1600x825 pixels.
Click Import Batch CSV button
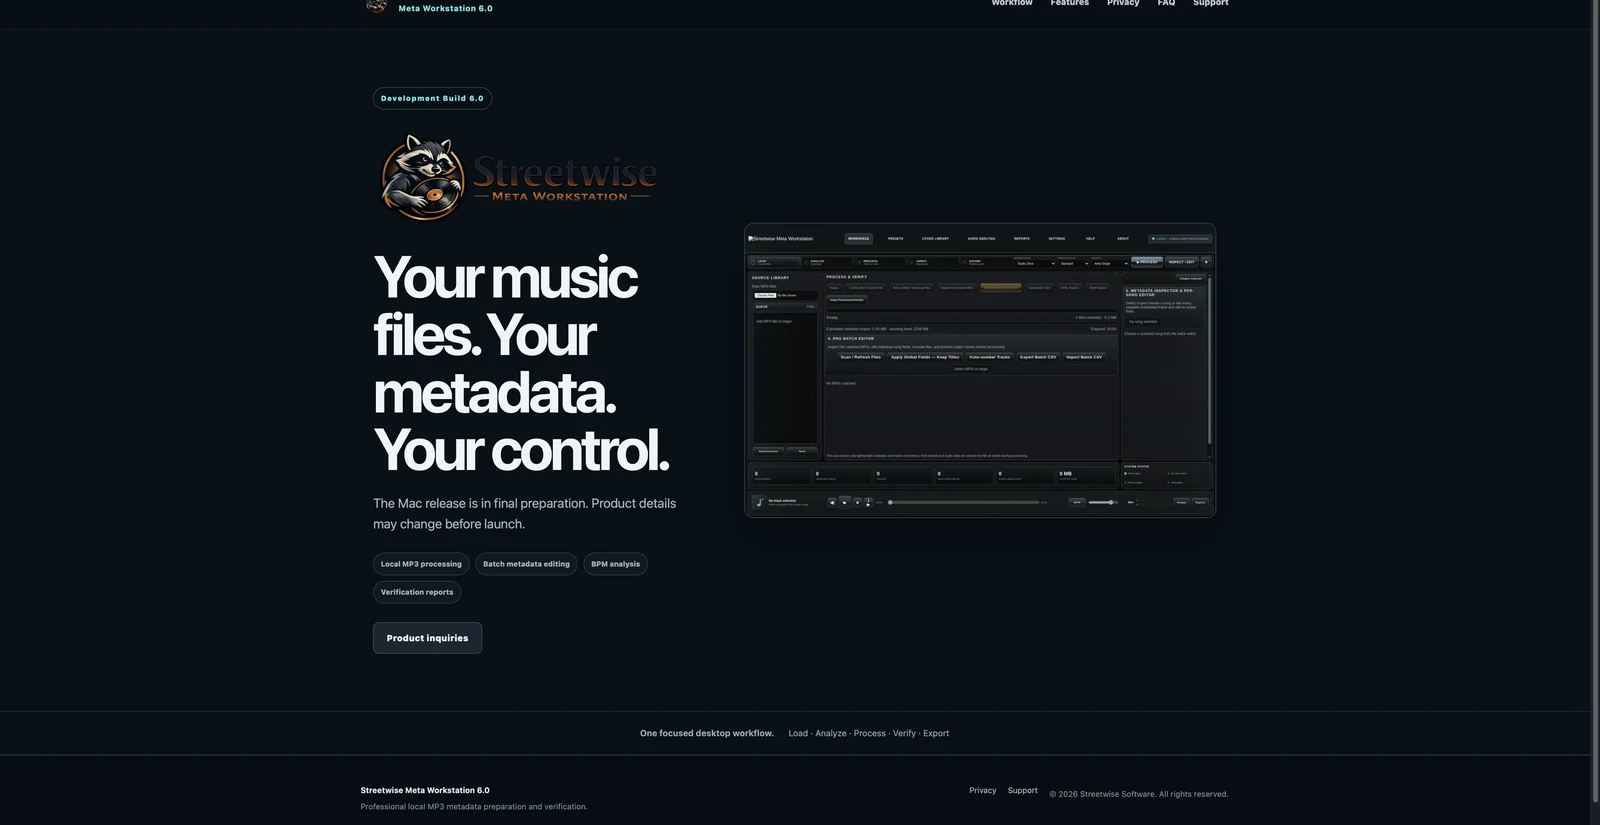click(1084, 357)
